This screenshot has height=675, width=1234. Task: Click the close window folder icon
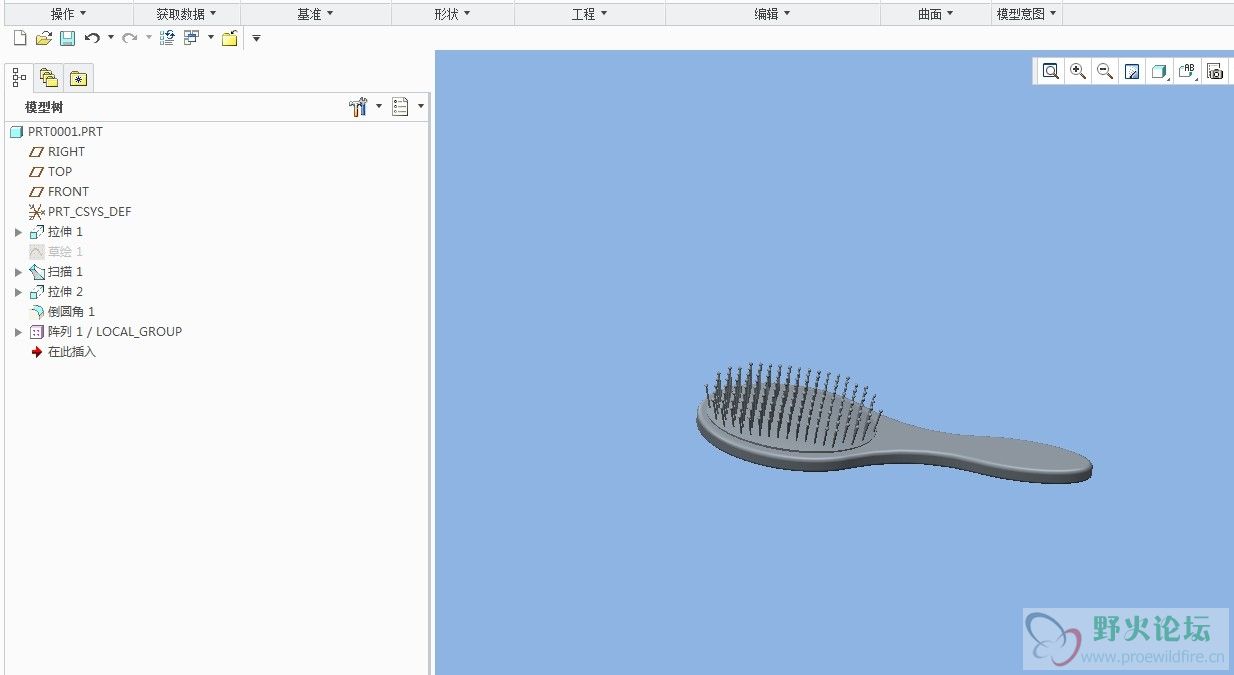230,38
